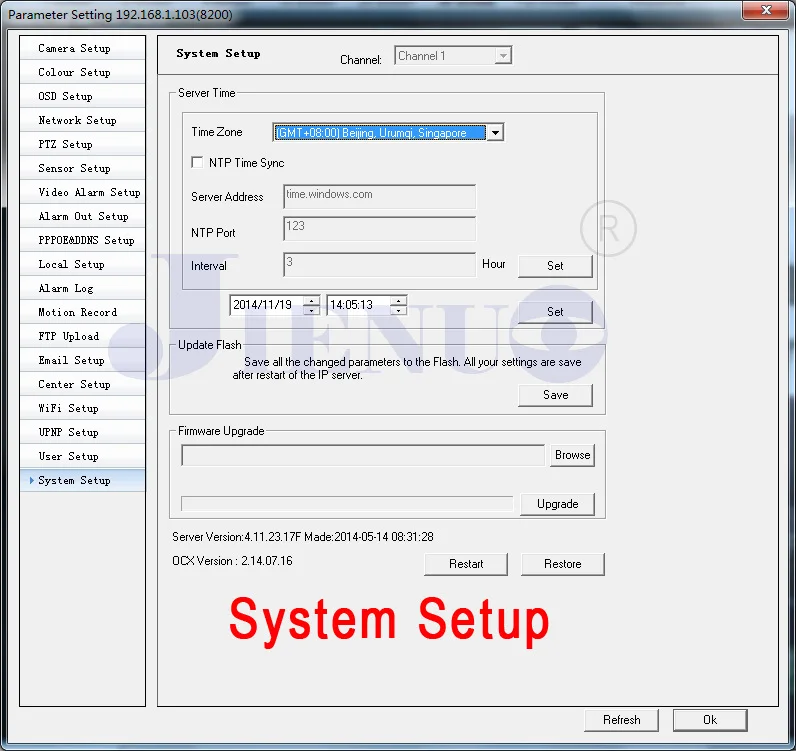Open PPPOE&DDNS Setup
The width and height of the screenshot is (796, 751).
pyautogui.click(x=82, y=240)
